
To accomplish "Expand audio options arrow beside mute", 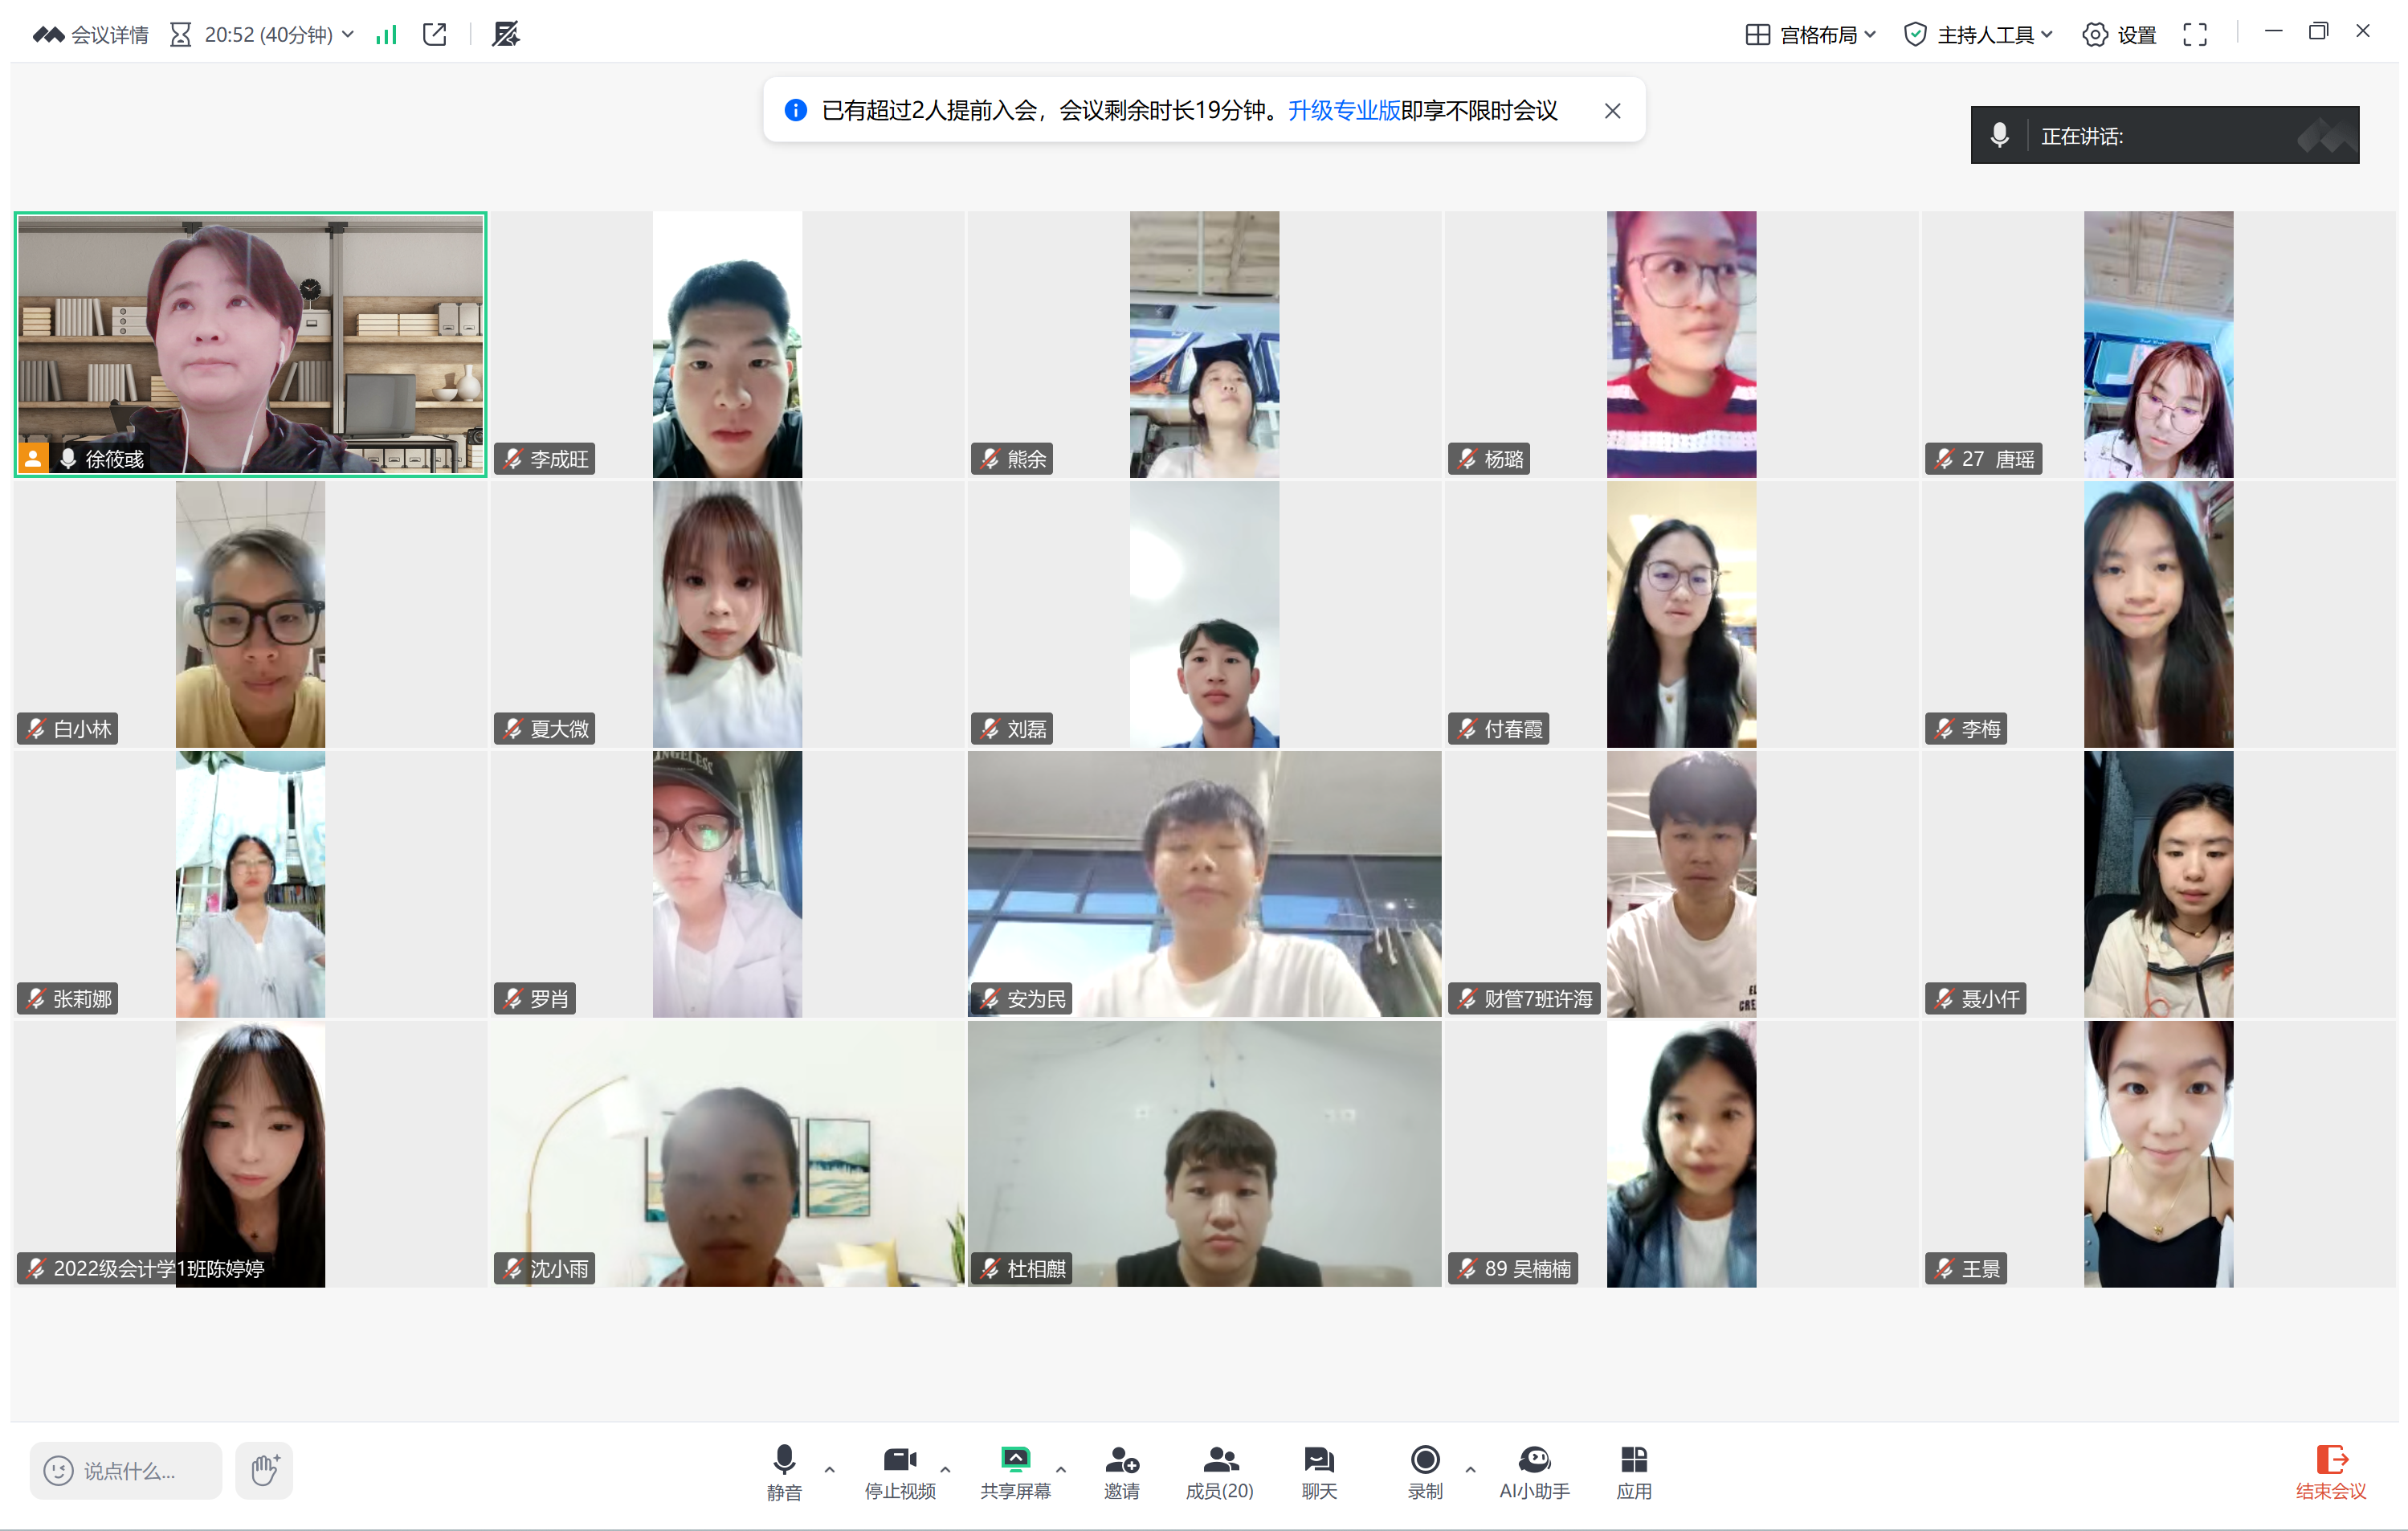I will click(x=829, y=1469).
